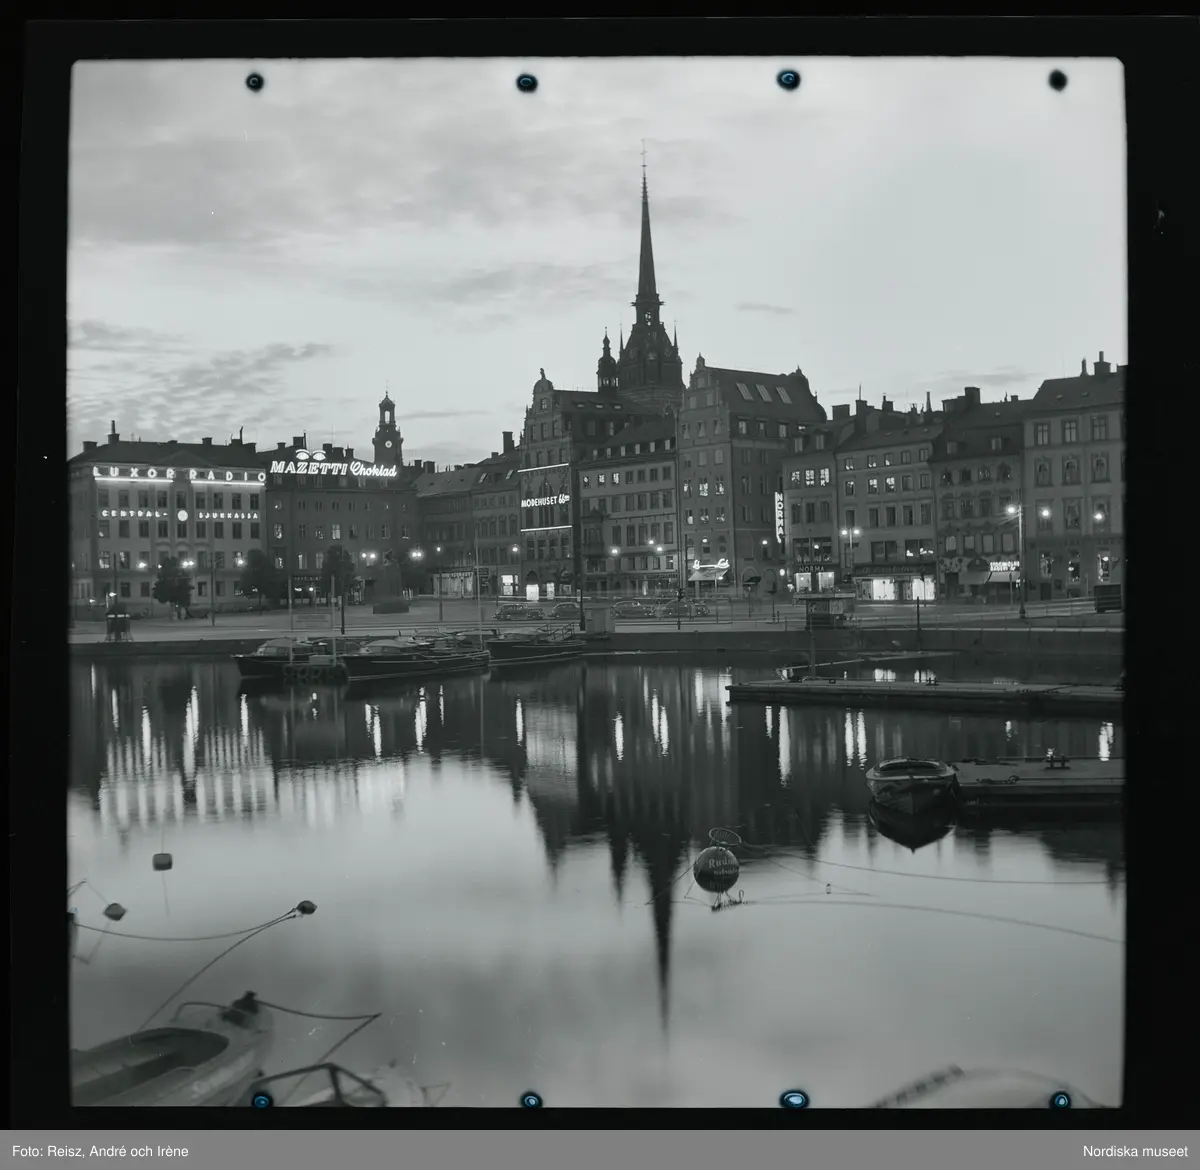1200x1170 pixels.
Task: Click the boat in the bottom-left foreground
Action: (x=170, y=1050)
